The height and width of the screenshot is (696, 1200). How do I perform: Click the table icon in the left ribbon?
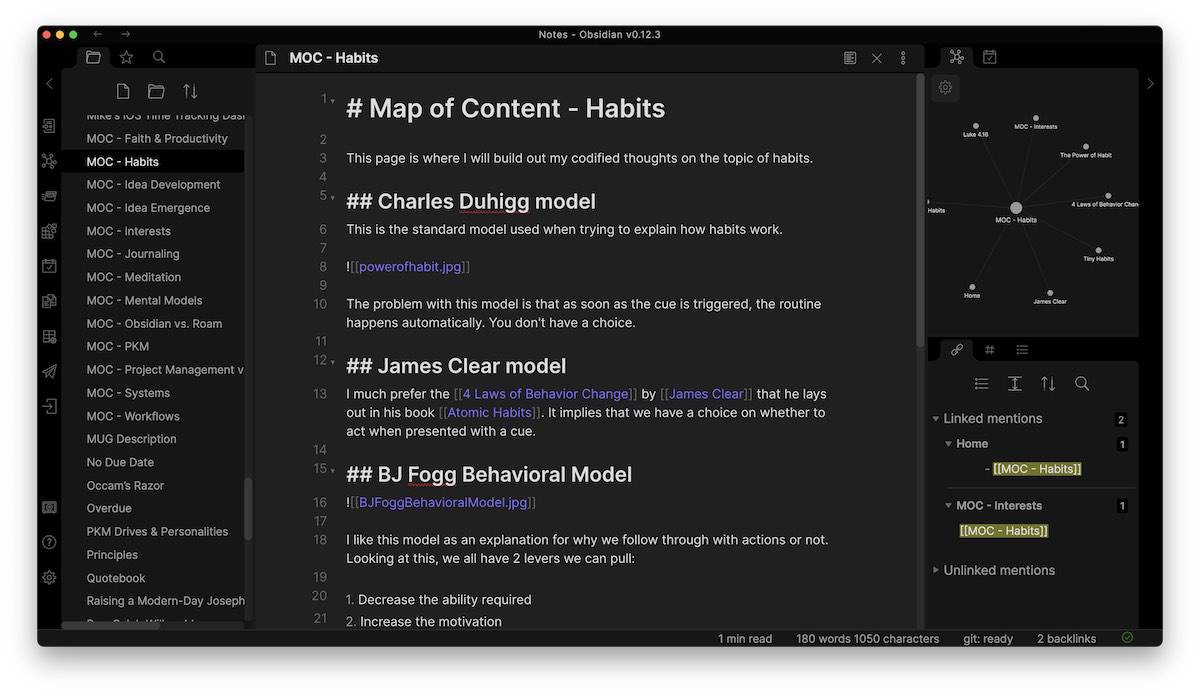coord(49,336)
